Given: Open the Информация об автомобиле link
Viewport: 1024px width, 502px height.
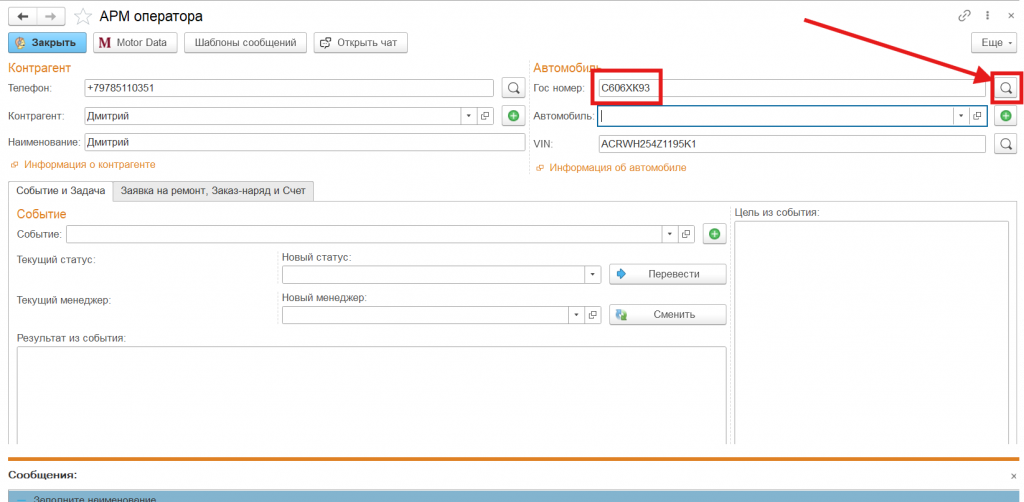Looking at the screenshot, I should tap(617, 168).
